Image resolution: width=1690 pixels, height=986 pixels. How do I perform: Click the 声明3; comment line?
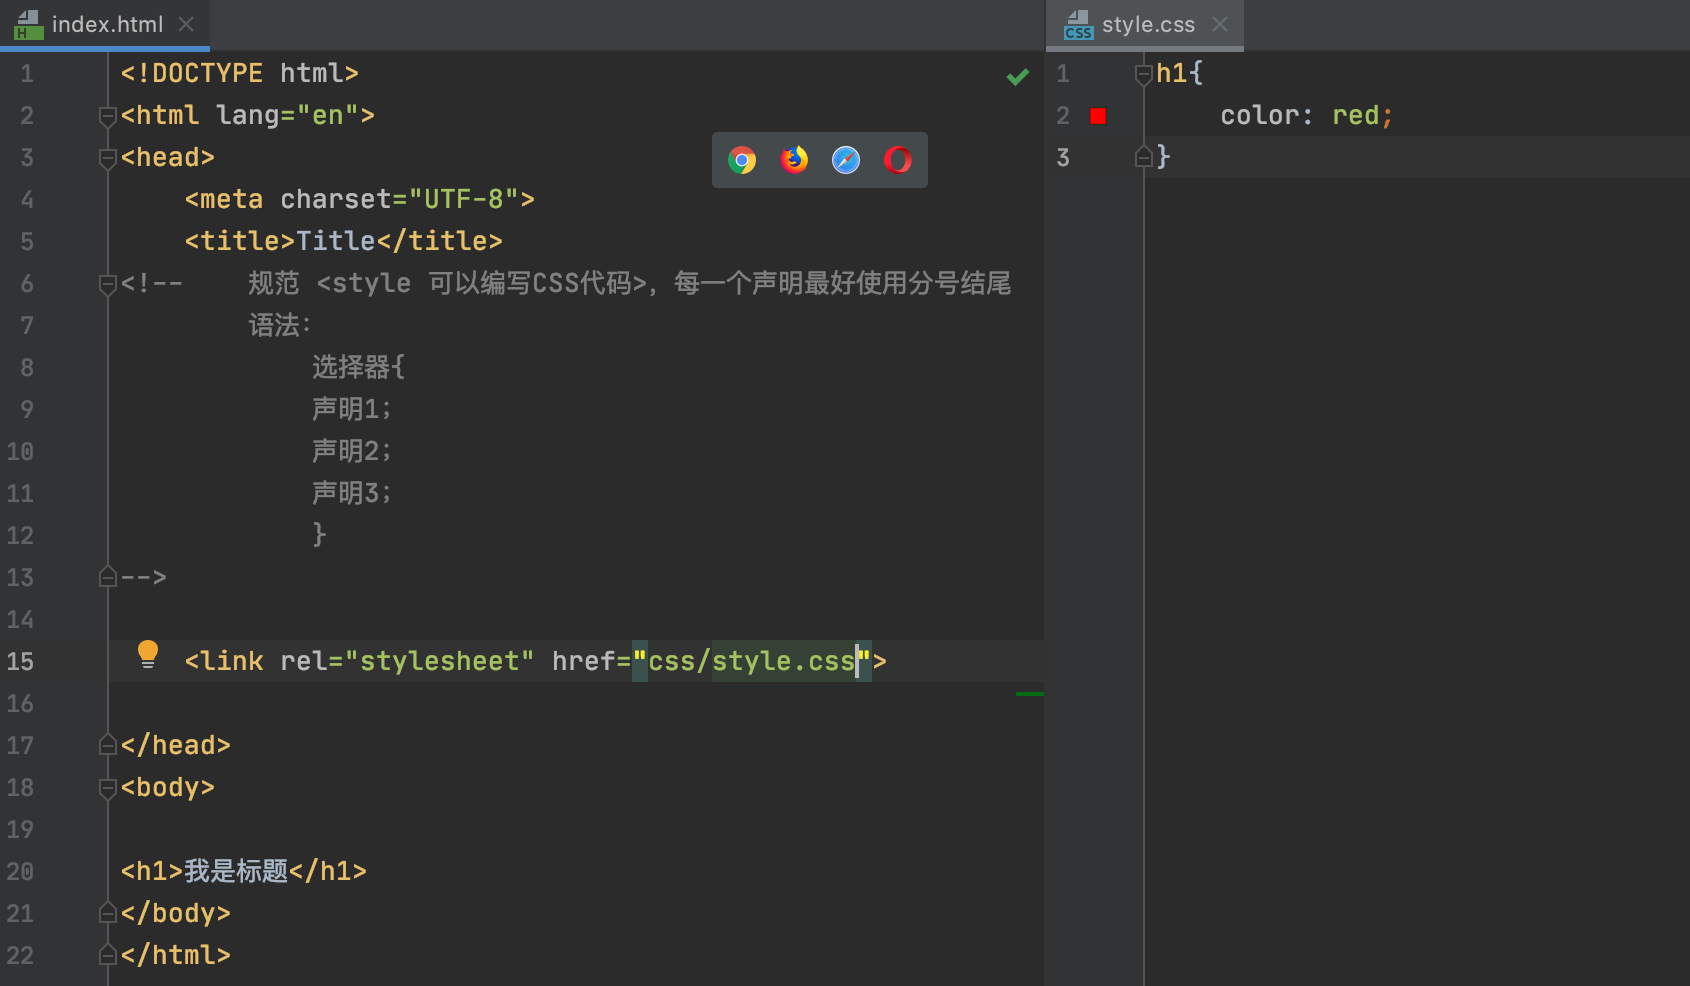click(x=352, y=493)
